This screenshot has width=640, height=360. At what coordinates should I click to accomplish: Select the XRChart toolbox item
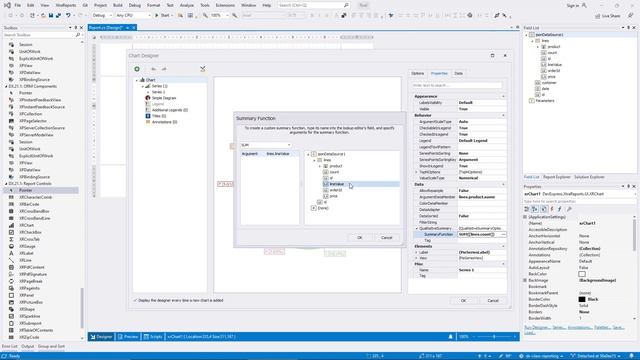(27, 225)
